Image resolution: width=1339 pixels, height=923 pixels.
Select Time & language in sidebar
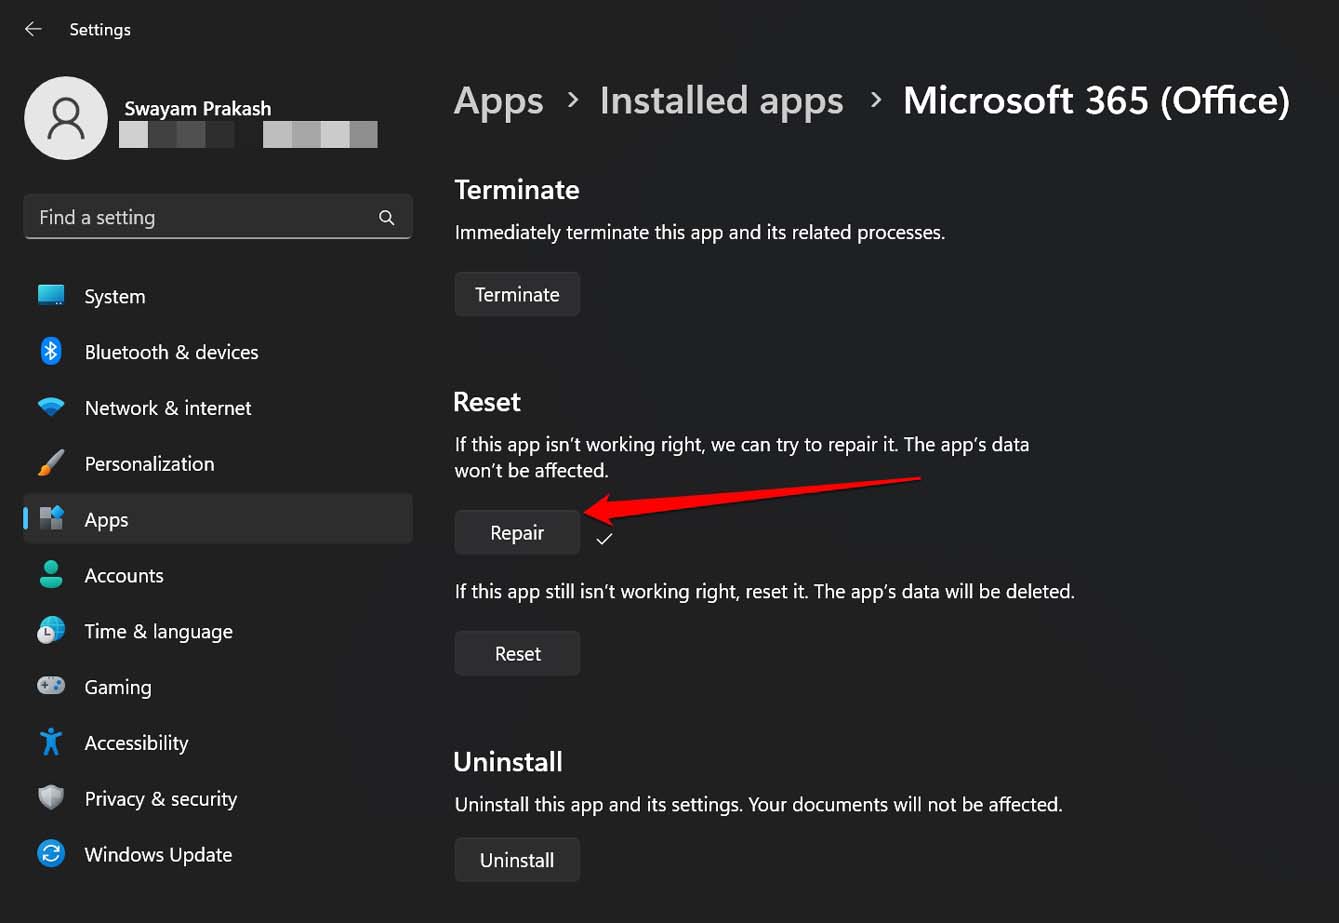158,632
